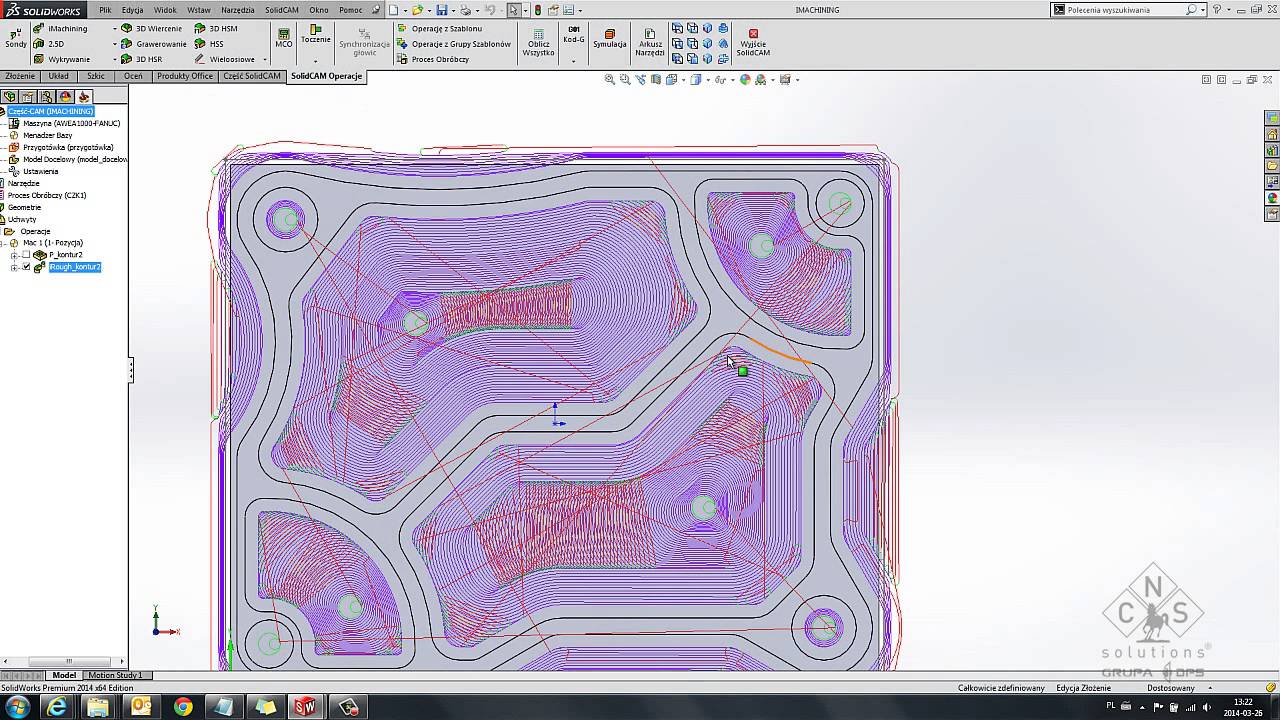Click the selection cursor tool icon
Viewport: 1280px width, 720px height.
click(x=513, y=10)
